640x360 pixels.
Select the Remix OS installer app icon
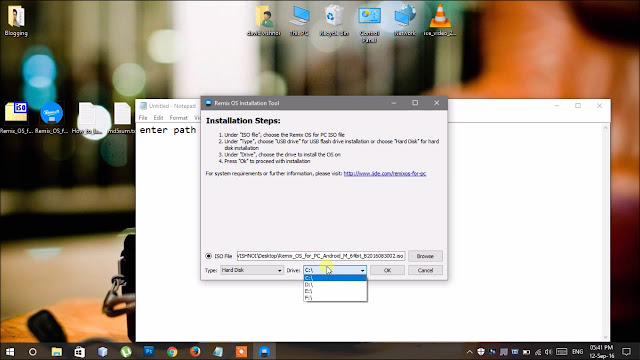coord(51,118)
